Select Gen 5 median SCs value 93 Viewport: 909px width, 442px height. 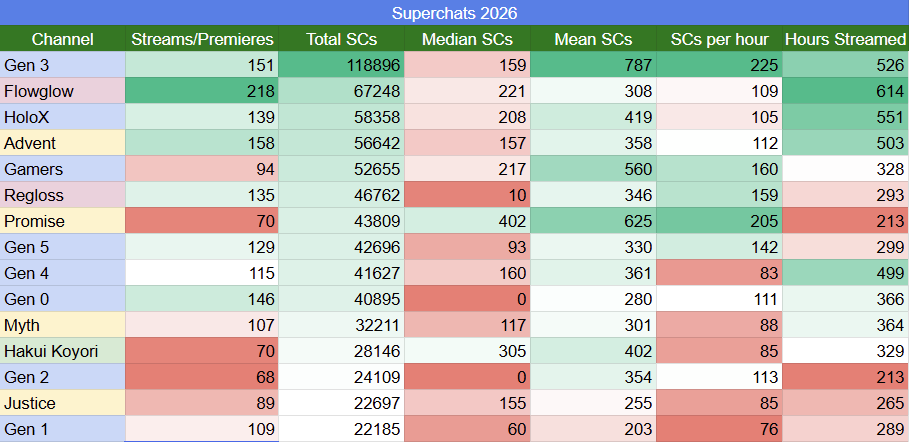point(467,247)
